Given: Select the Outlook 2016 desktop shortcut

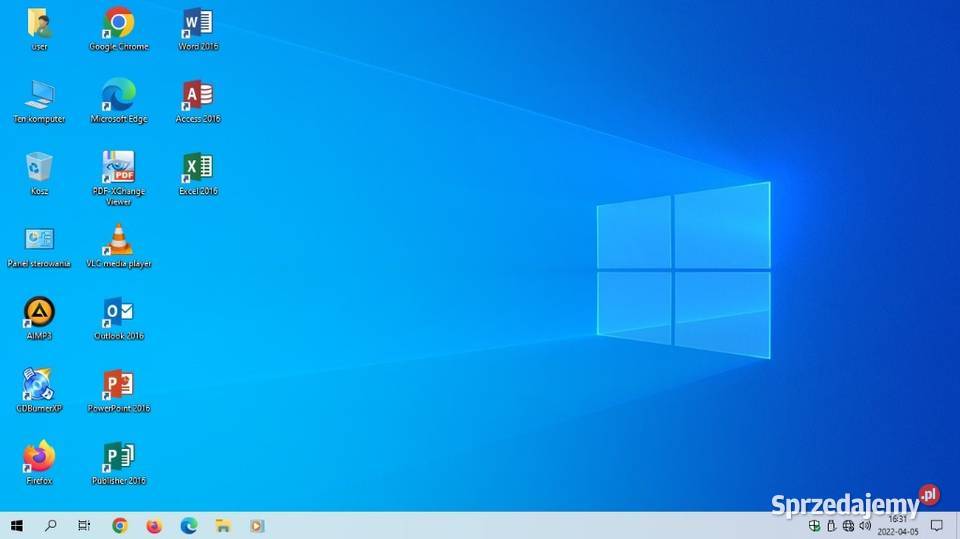Looking at the screenshot, I should pos(119,318).
